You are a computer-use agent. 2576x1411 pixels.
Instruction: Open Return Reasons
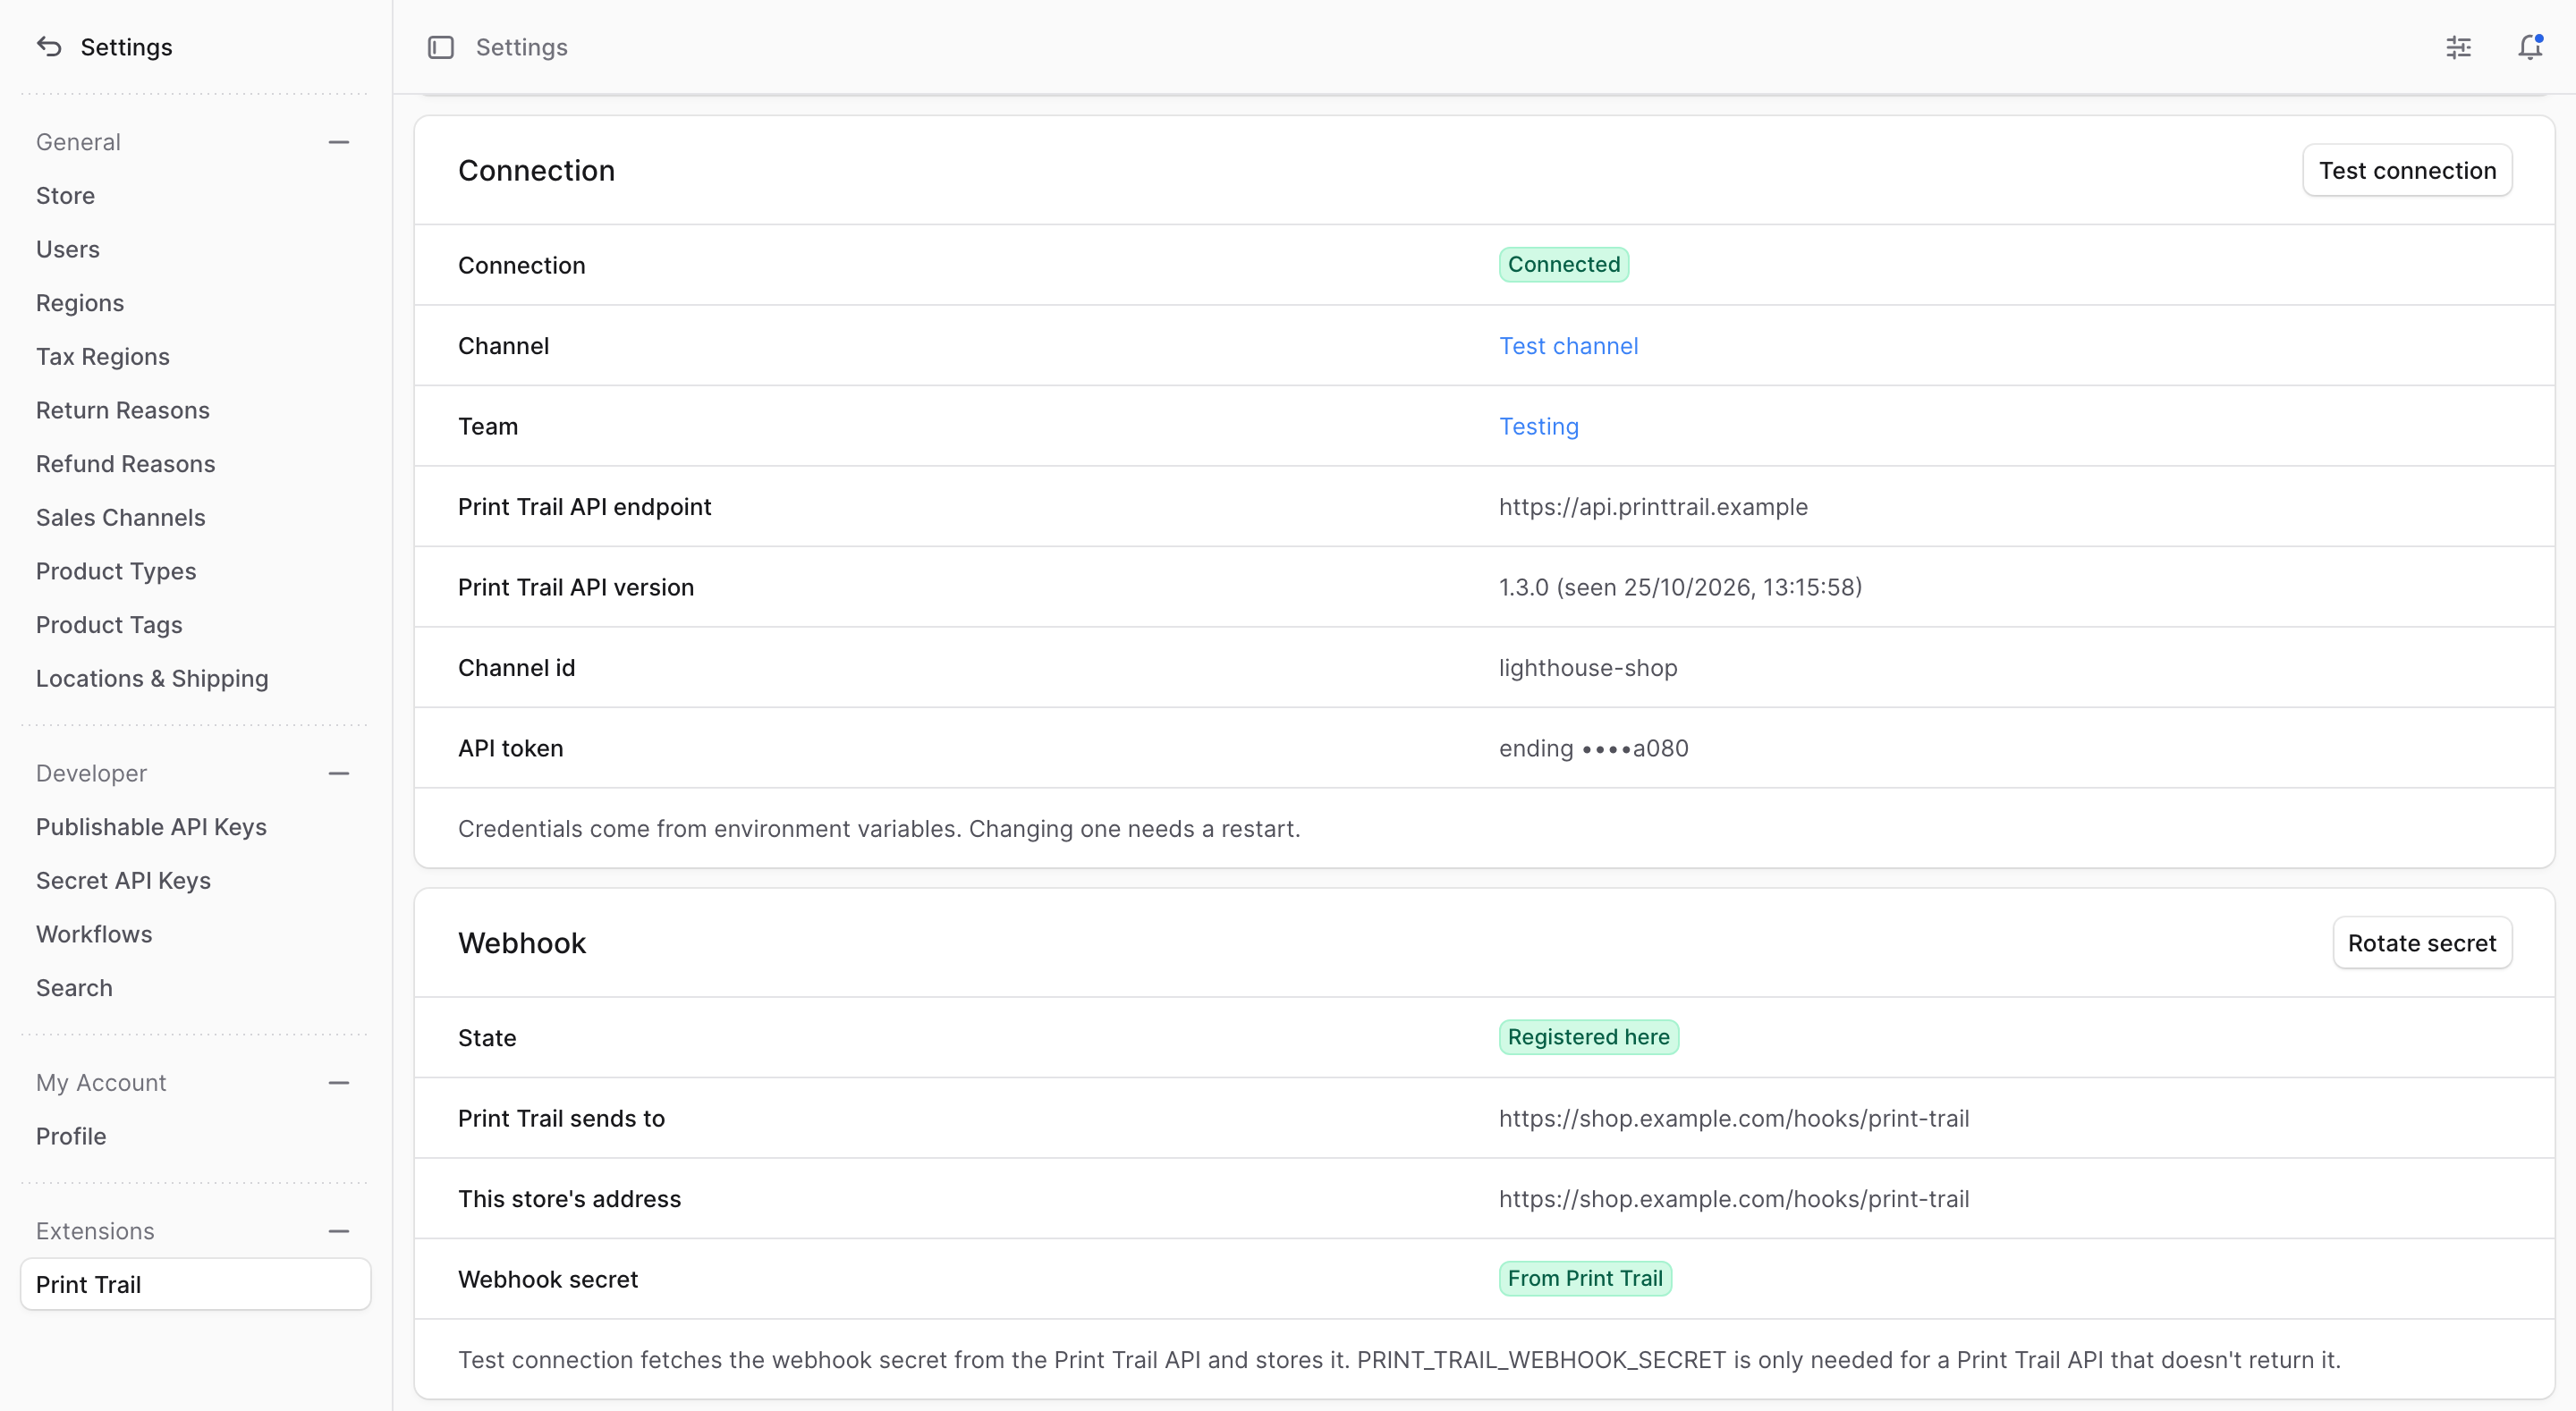196,410
